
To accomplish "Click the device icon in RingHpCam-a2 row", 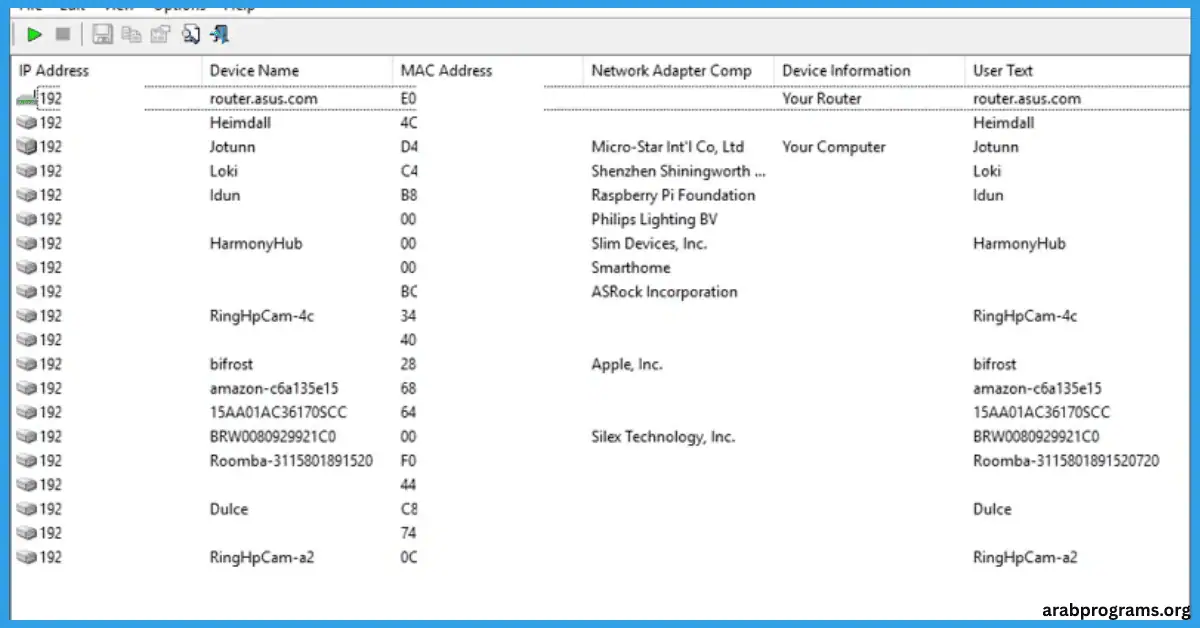I will click(x=26, y=557).
